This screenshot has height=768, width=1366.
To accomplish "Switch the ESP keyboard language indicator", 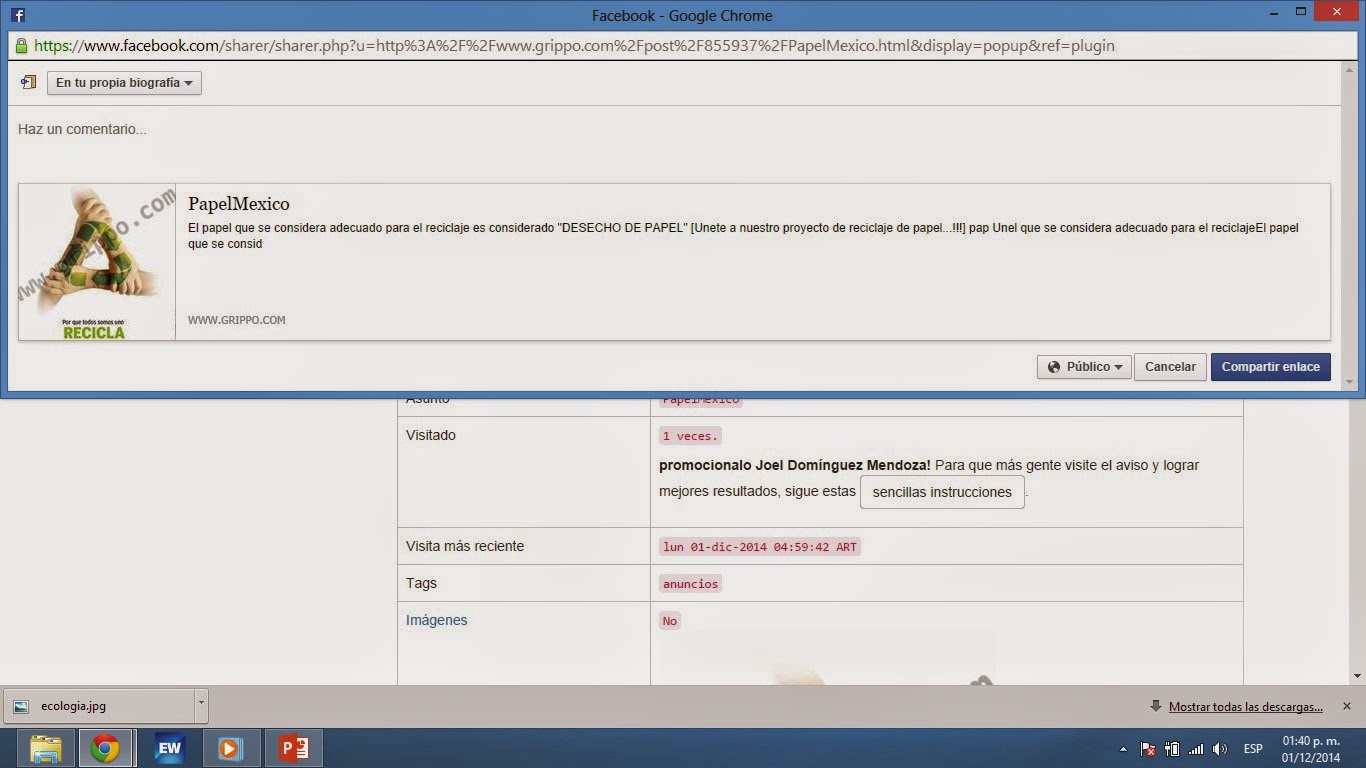I will pos(1253,749).
